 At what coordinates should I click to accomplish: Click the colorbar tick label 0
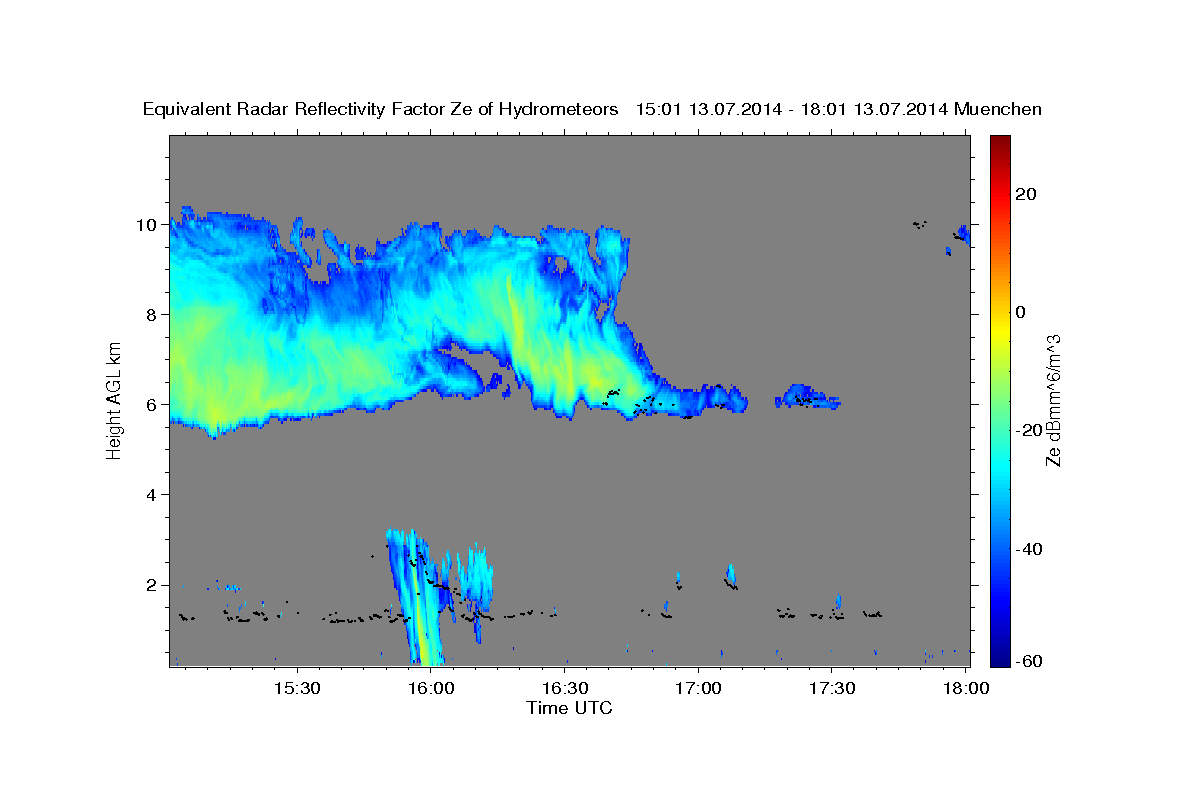[x=1021, y=312]
